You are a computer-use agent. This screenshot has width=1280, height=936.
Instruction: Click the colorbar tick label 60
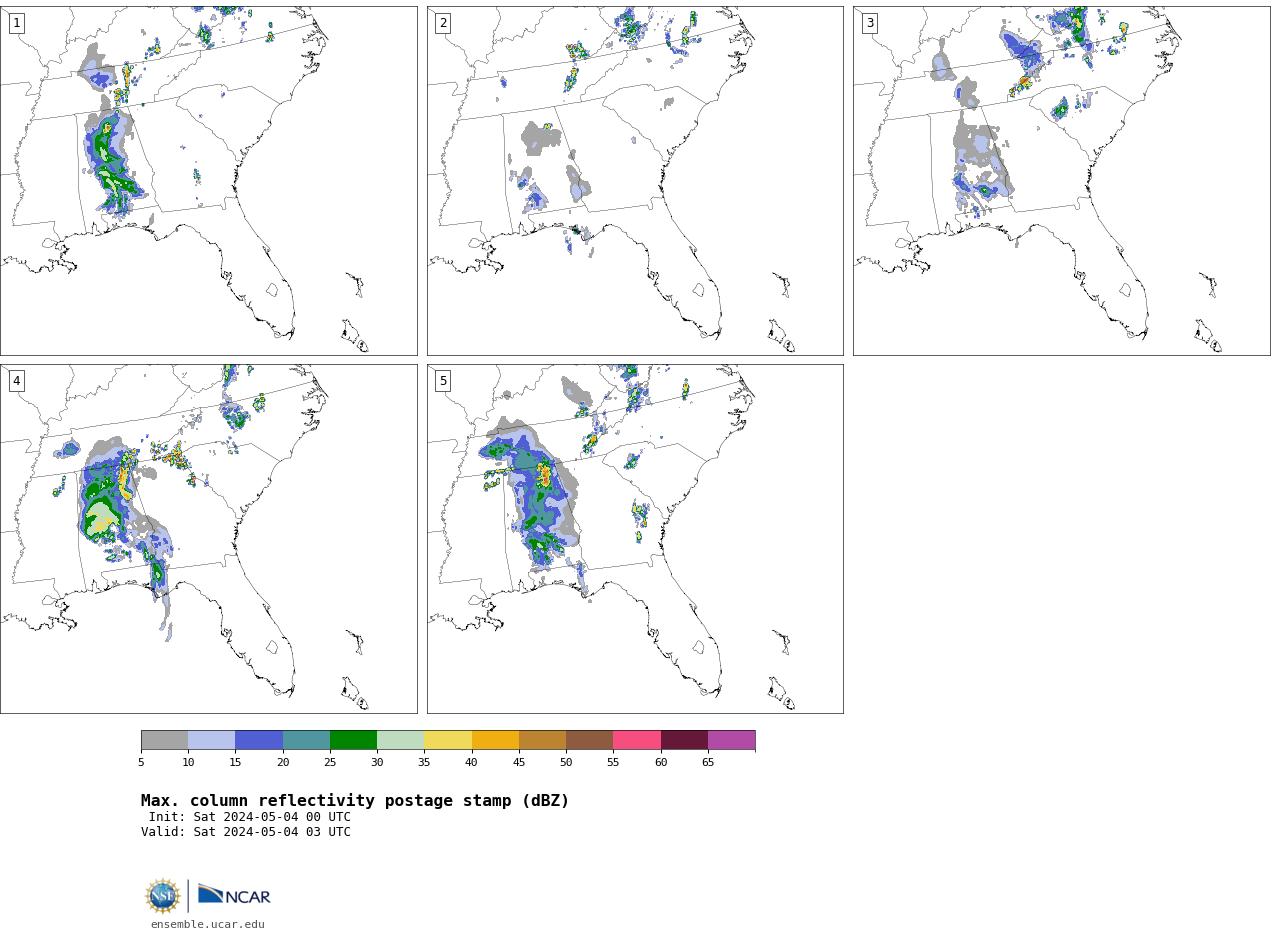tap(661, 763)
